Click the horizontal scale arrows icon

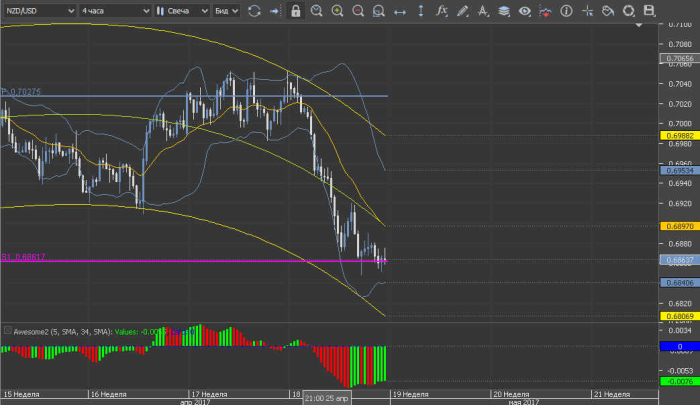pyautogui.click(x=400, y=11)
